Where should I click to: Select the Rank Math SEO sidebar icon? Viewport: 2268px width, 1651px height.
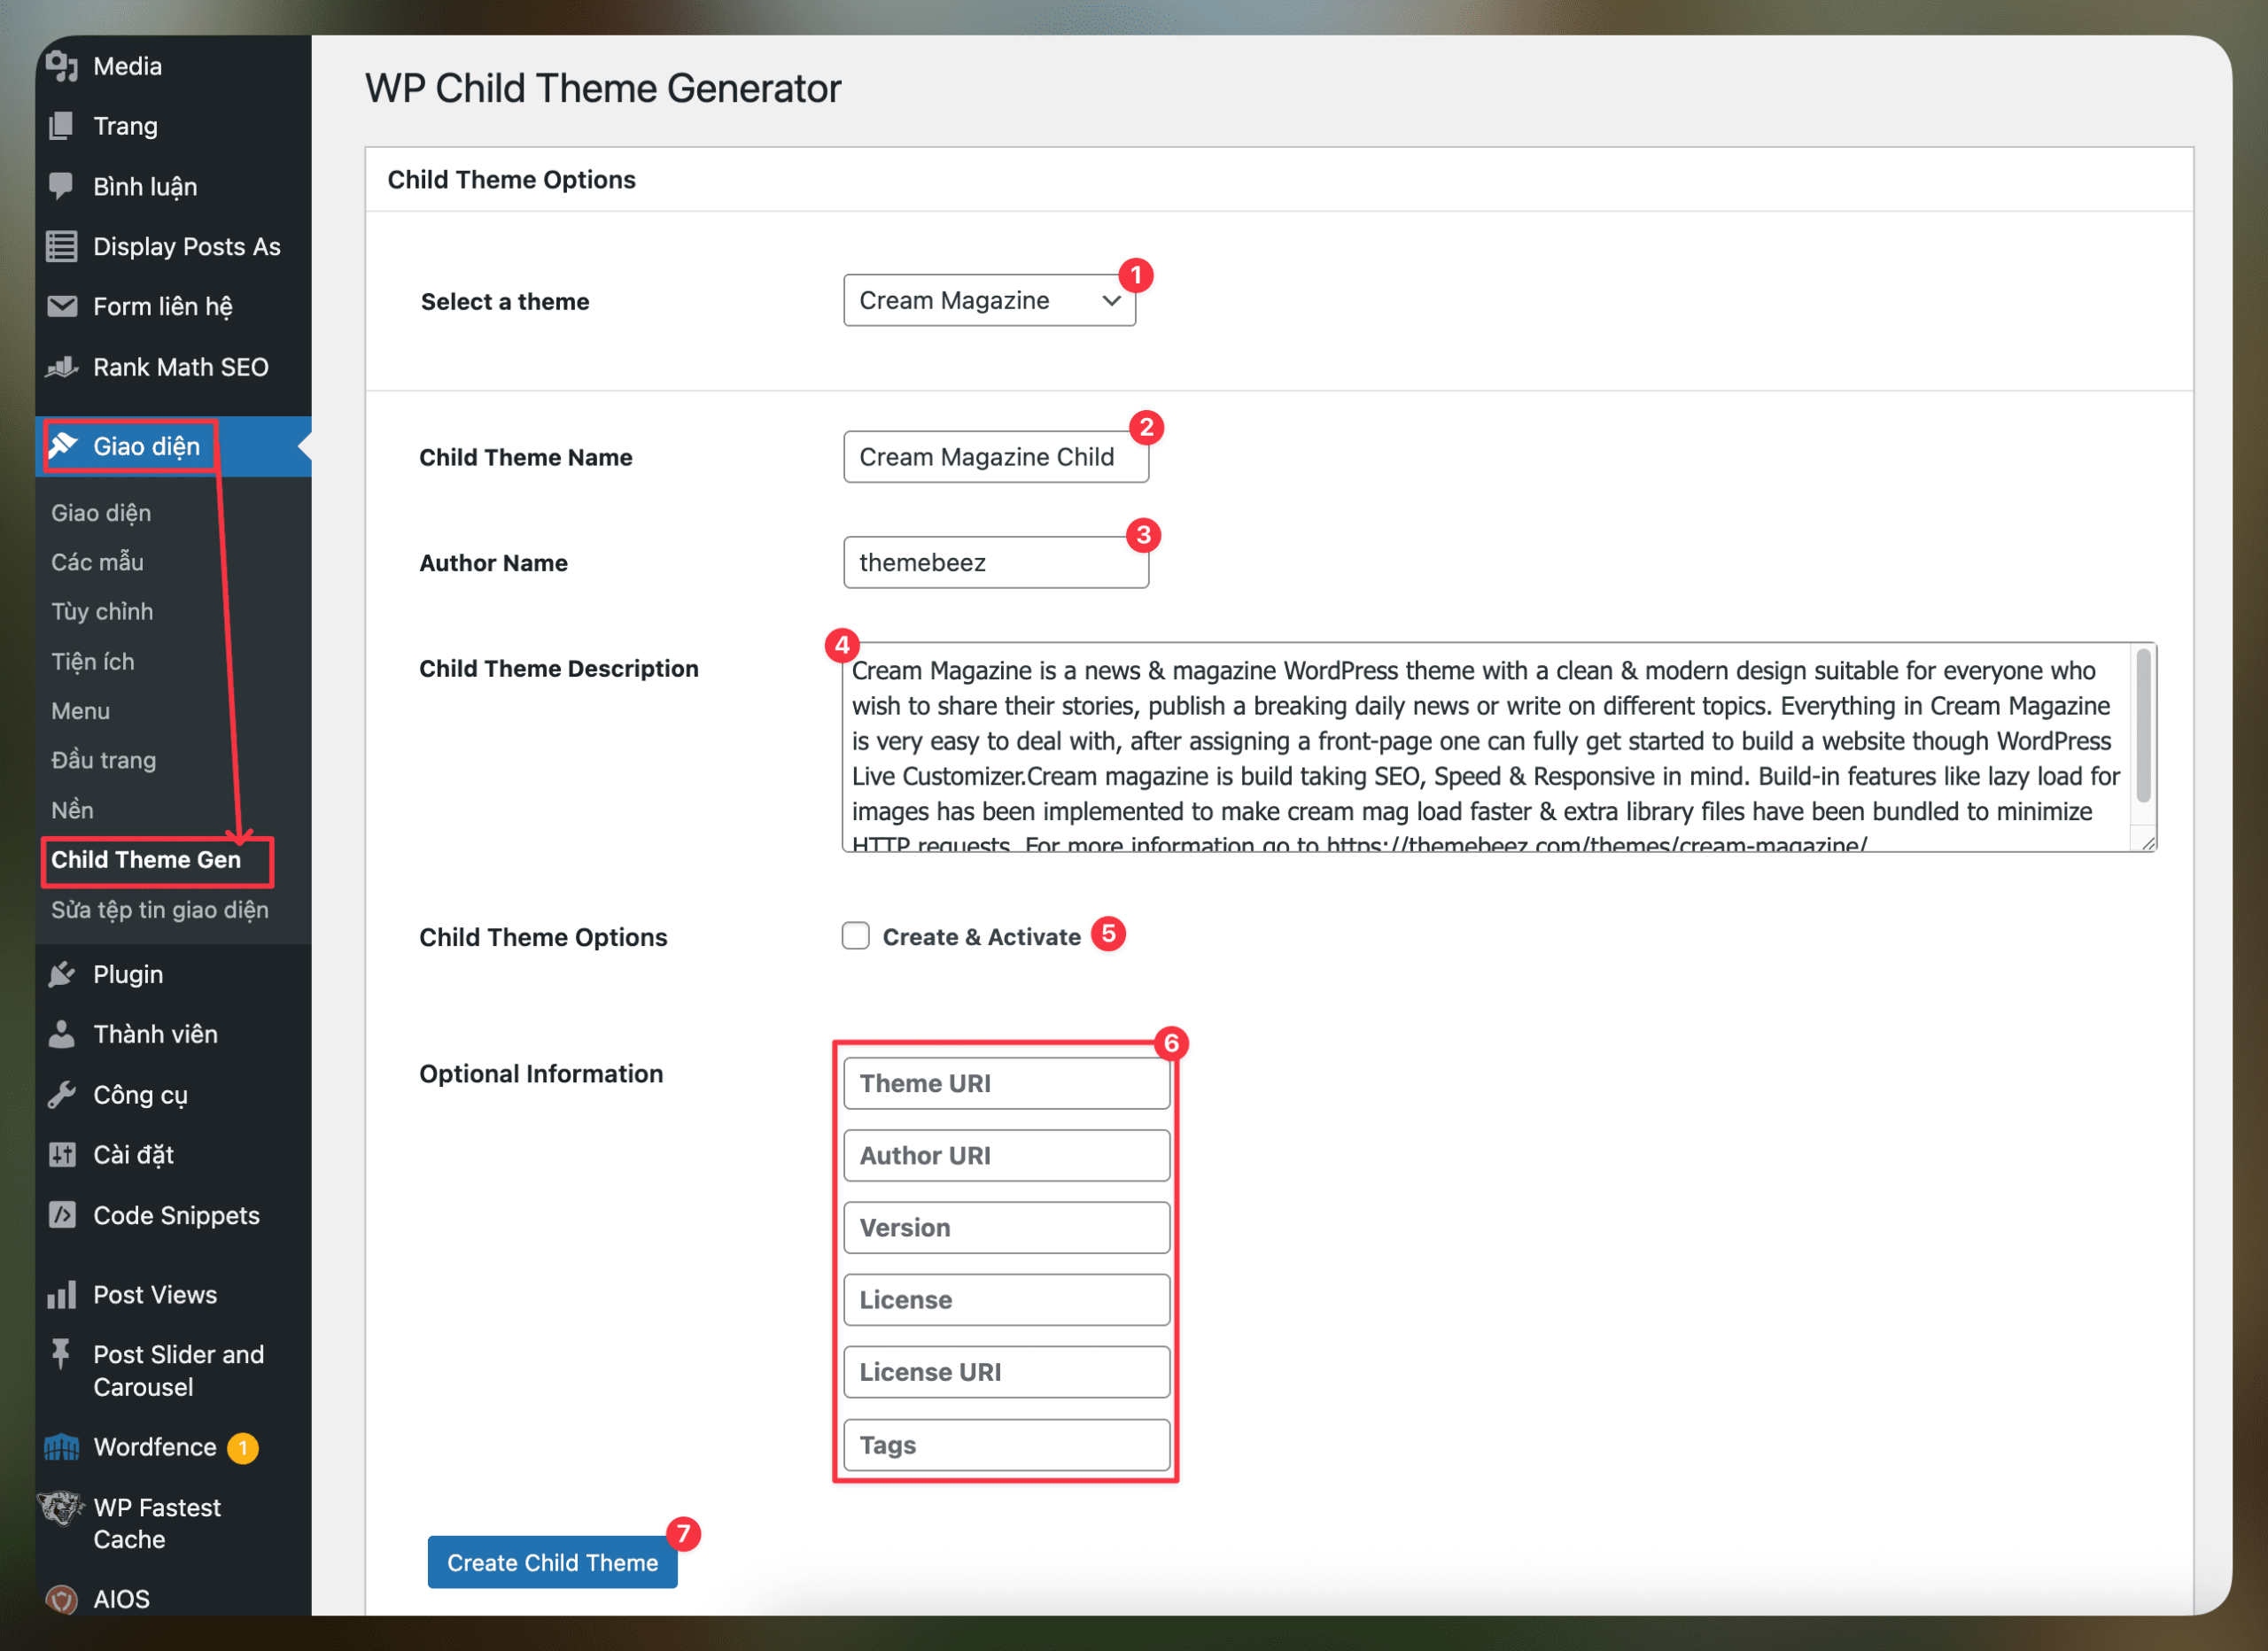(62, 366)
